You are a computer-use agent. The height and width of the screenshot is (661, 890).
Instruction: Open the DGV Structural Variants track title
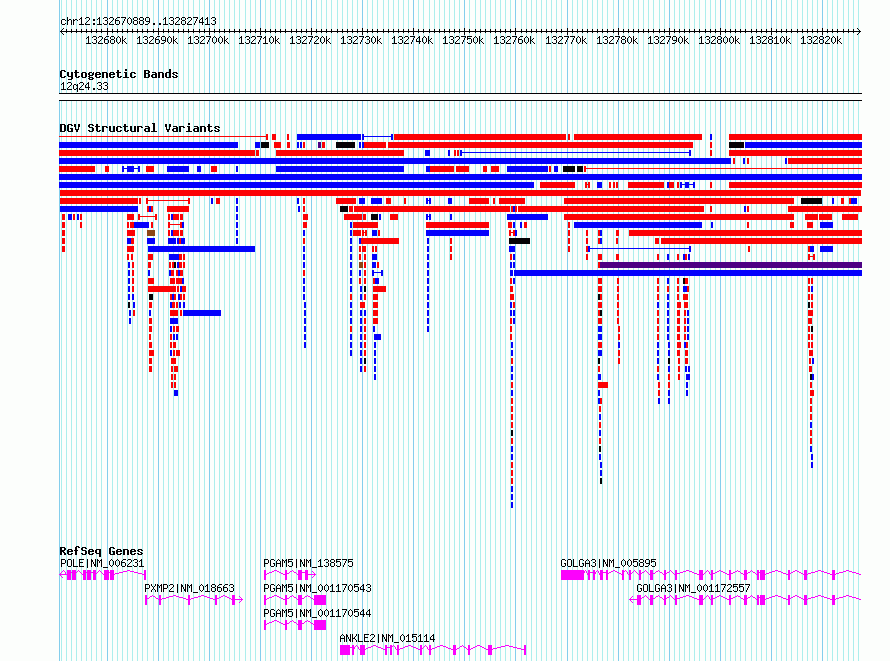pos(140,128)
